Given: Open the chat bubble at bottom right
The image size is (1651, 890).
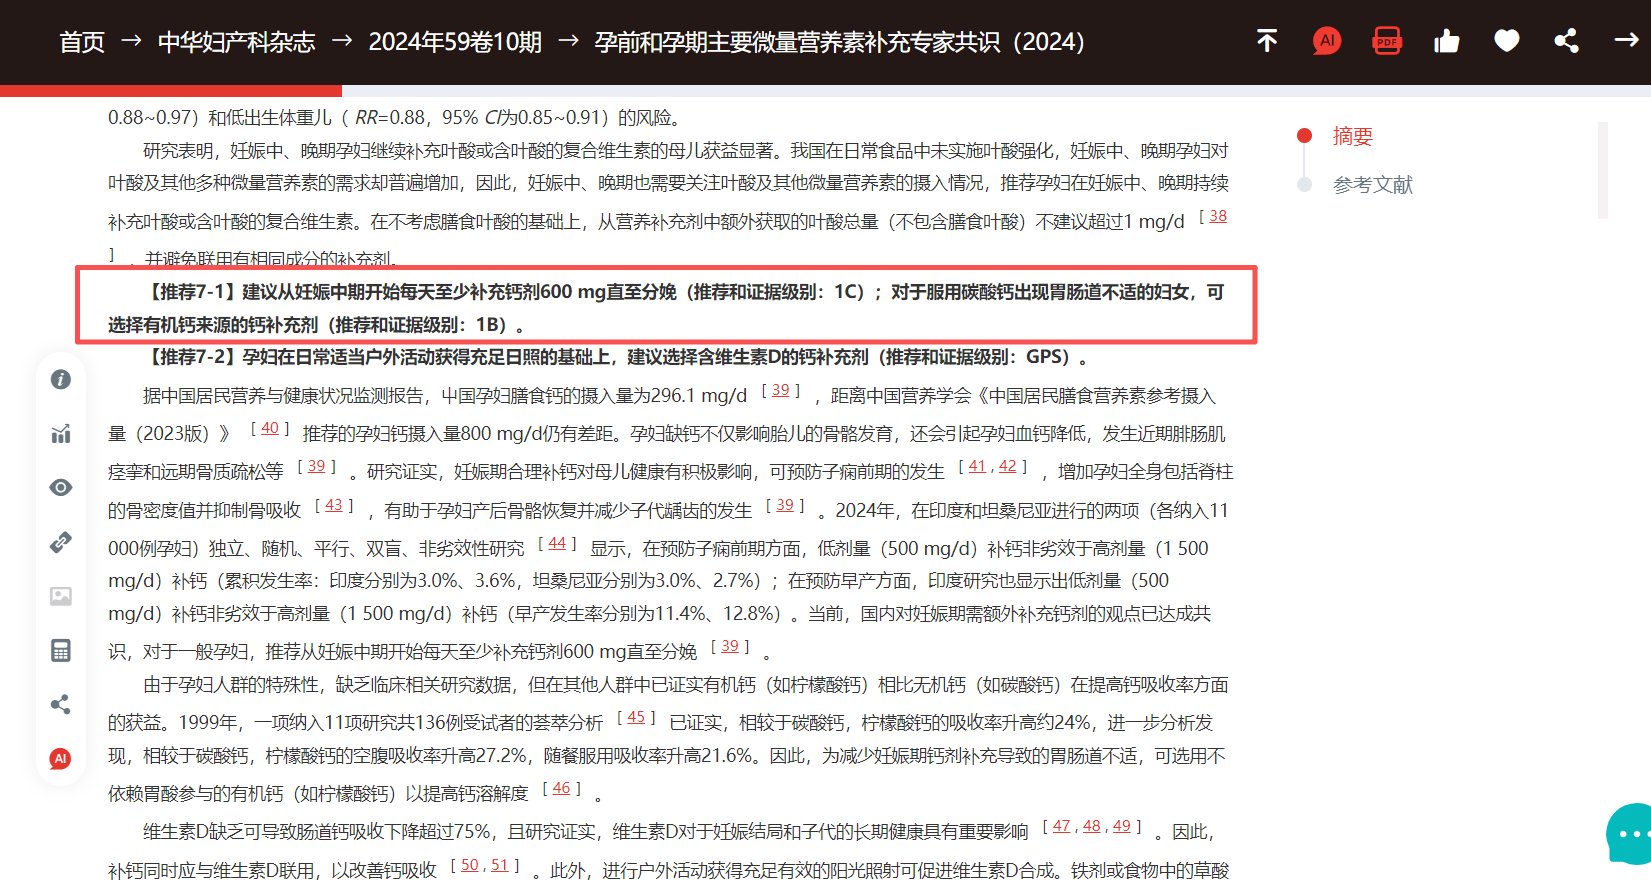Looking at the screenshot, I should pos(1630,834).
